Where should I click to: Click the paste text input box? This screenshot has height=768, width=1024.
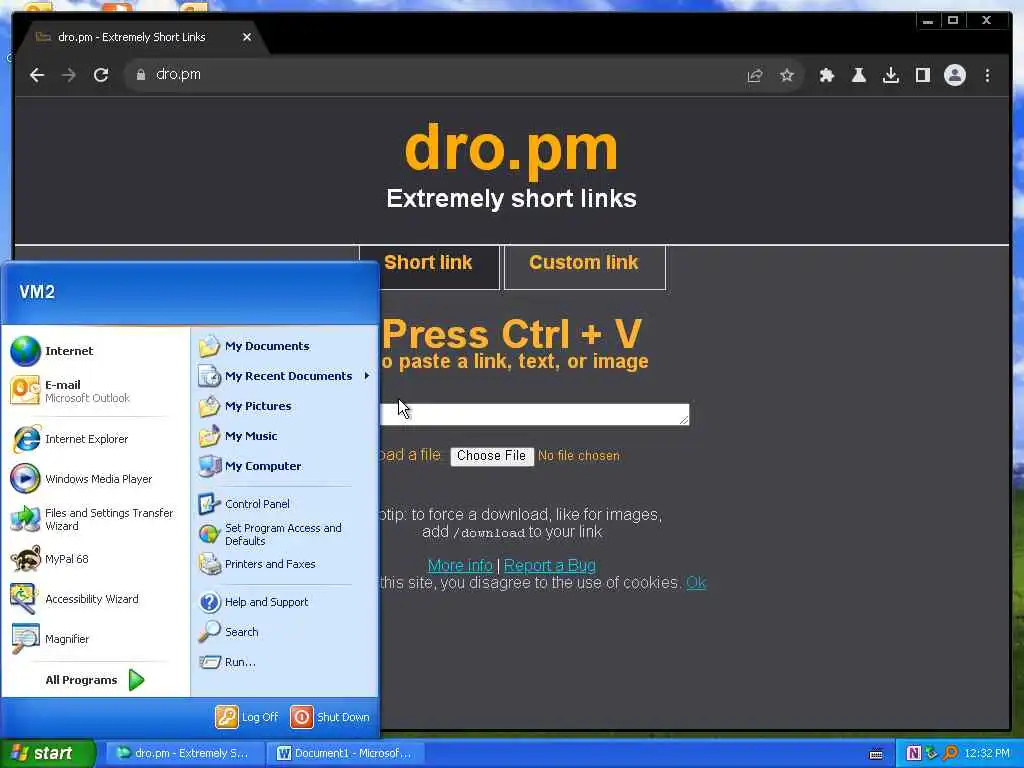click(534, 414)
